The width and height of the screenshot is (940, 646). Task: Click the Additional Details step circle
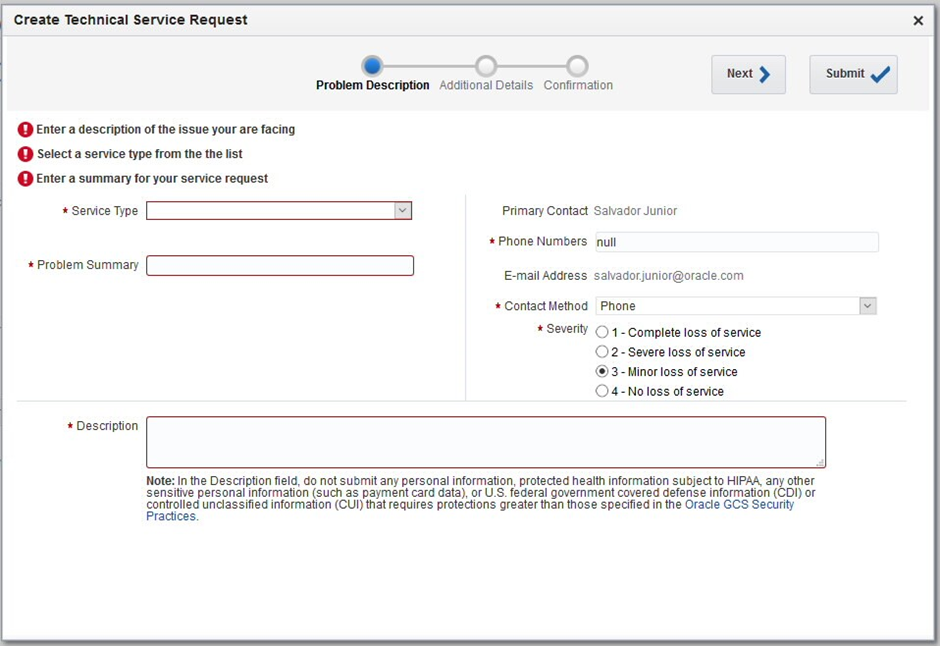[486, 66]
